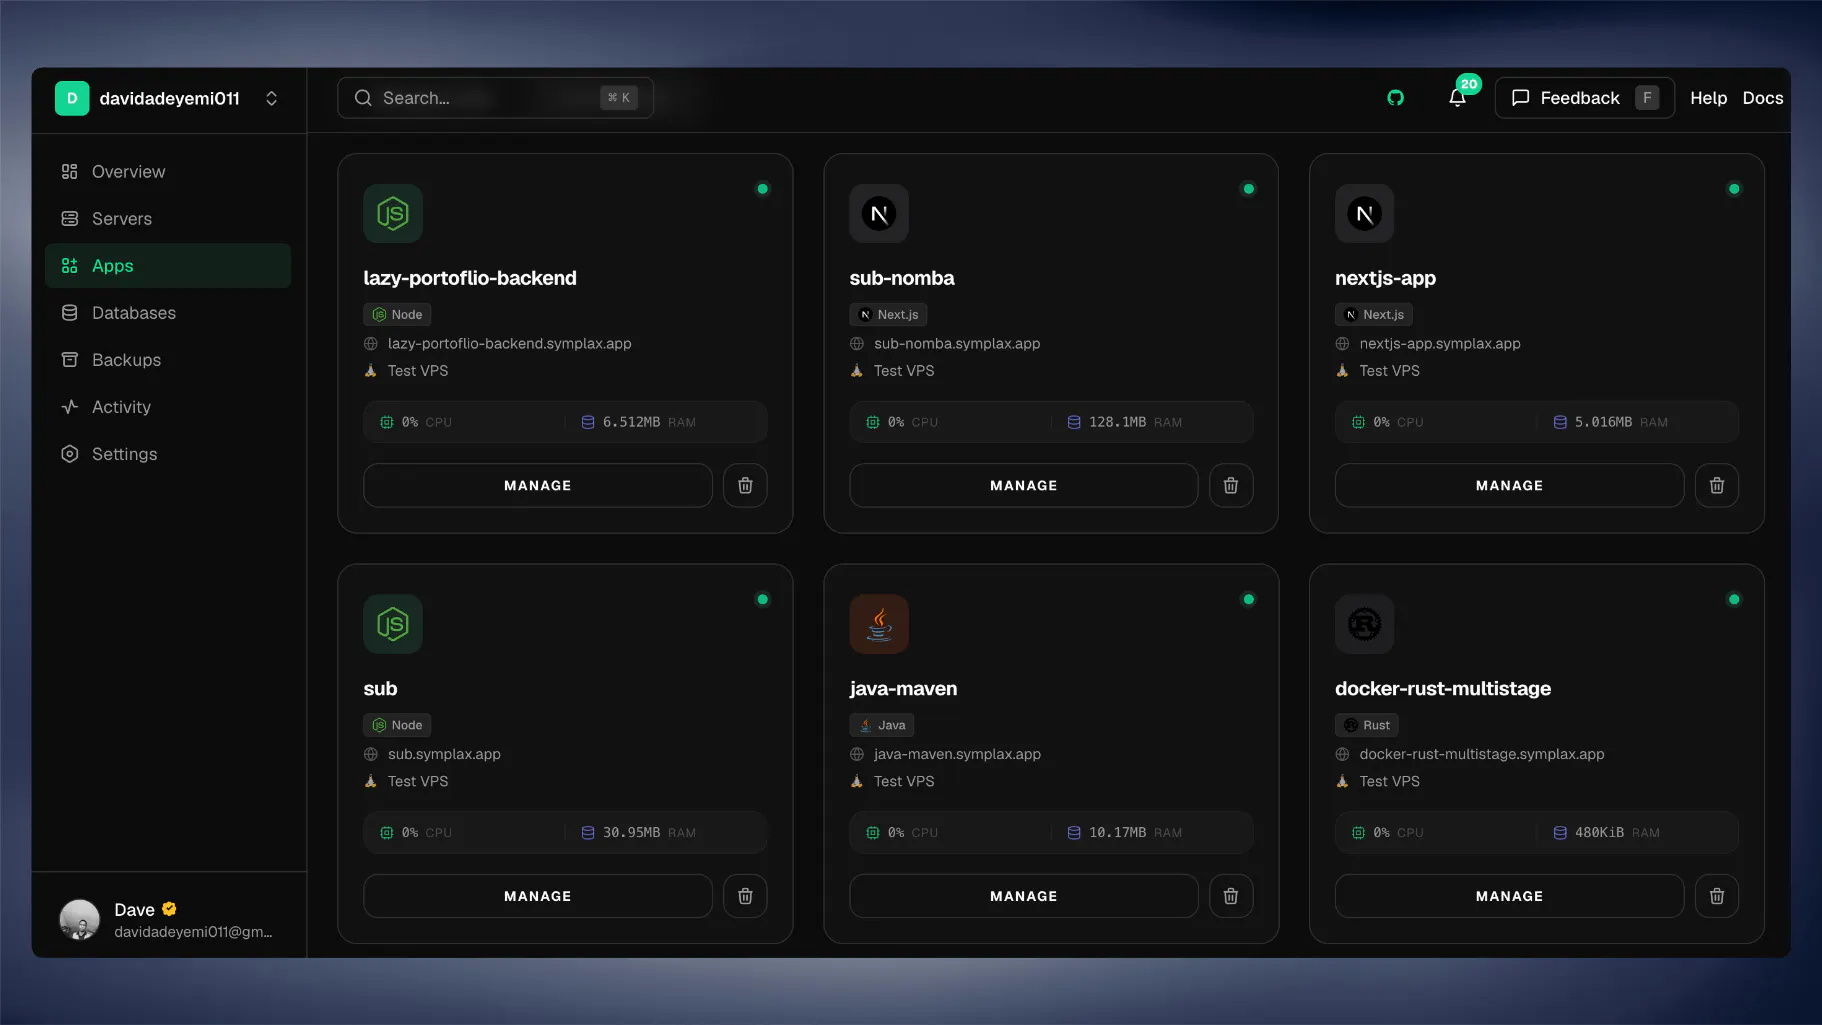Open notifications bell with 20 badge
Screen dimensions: 1822x1025
coord(1457,98)
